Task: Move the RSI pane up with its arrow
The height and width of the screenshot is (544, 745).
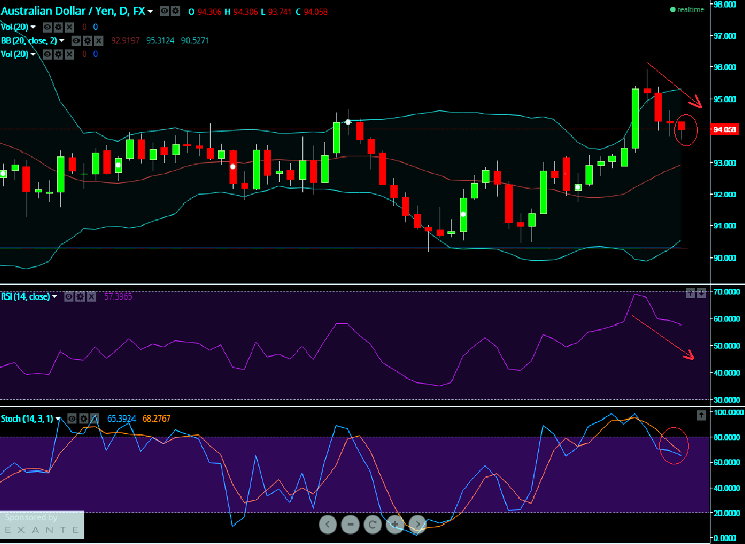Action: [690, 294]
